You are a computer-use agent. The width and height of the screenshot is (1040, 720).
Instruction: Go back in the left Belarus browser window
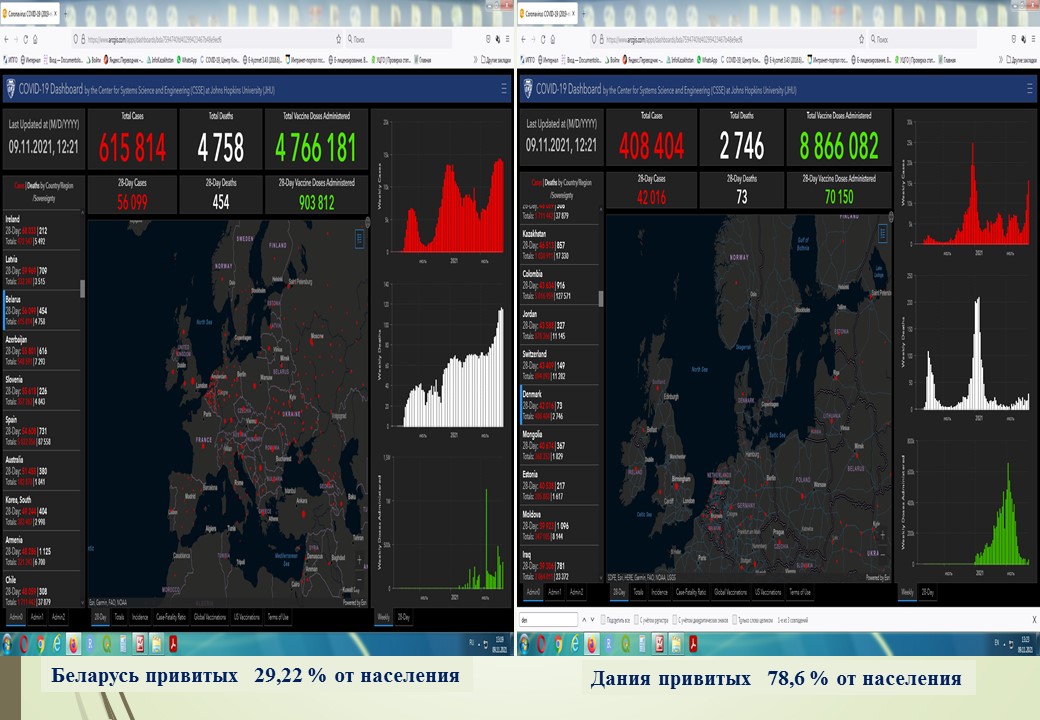[6, 39]
